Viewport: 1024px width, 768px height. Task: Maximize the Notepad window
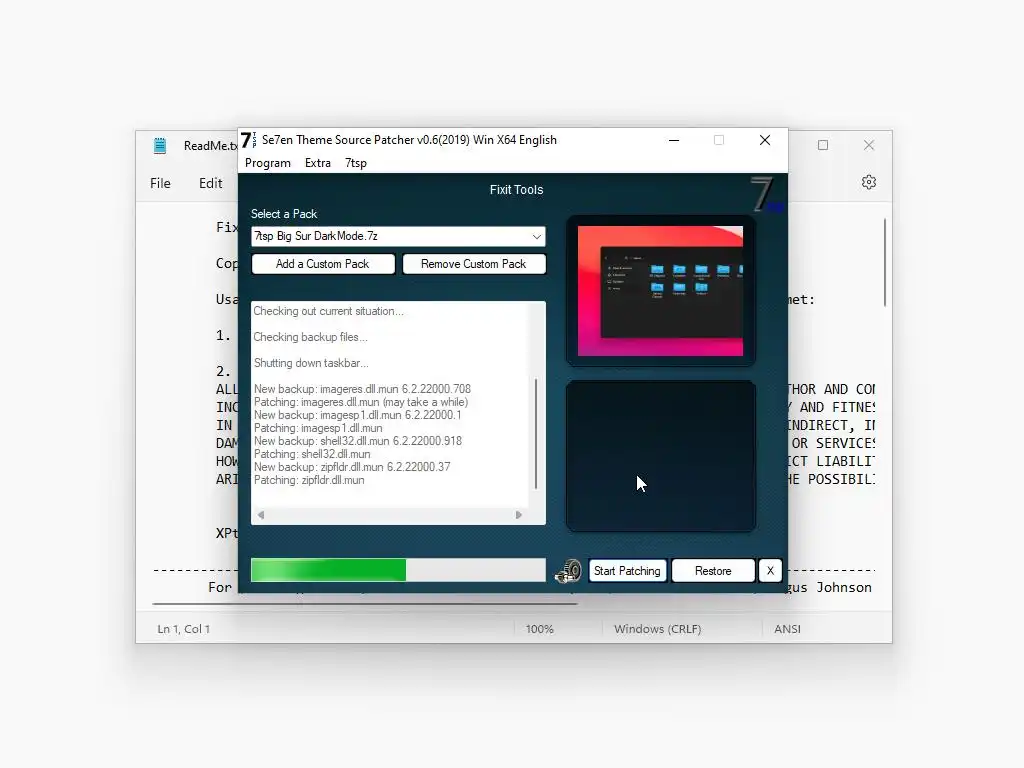(823, 145)
